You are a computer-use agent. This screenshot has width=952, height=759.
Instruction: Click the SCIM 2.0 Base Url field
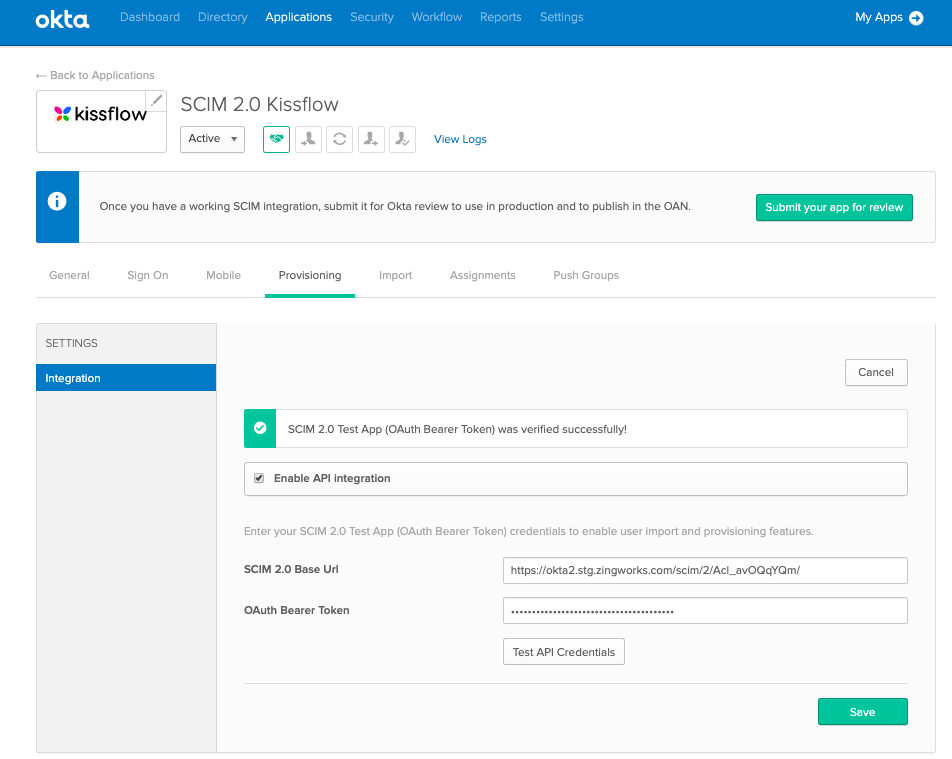pyautogui.click(x=705, y=570)
